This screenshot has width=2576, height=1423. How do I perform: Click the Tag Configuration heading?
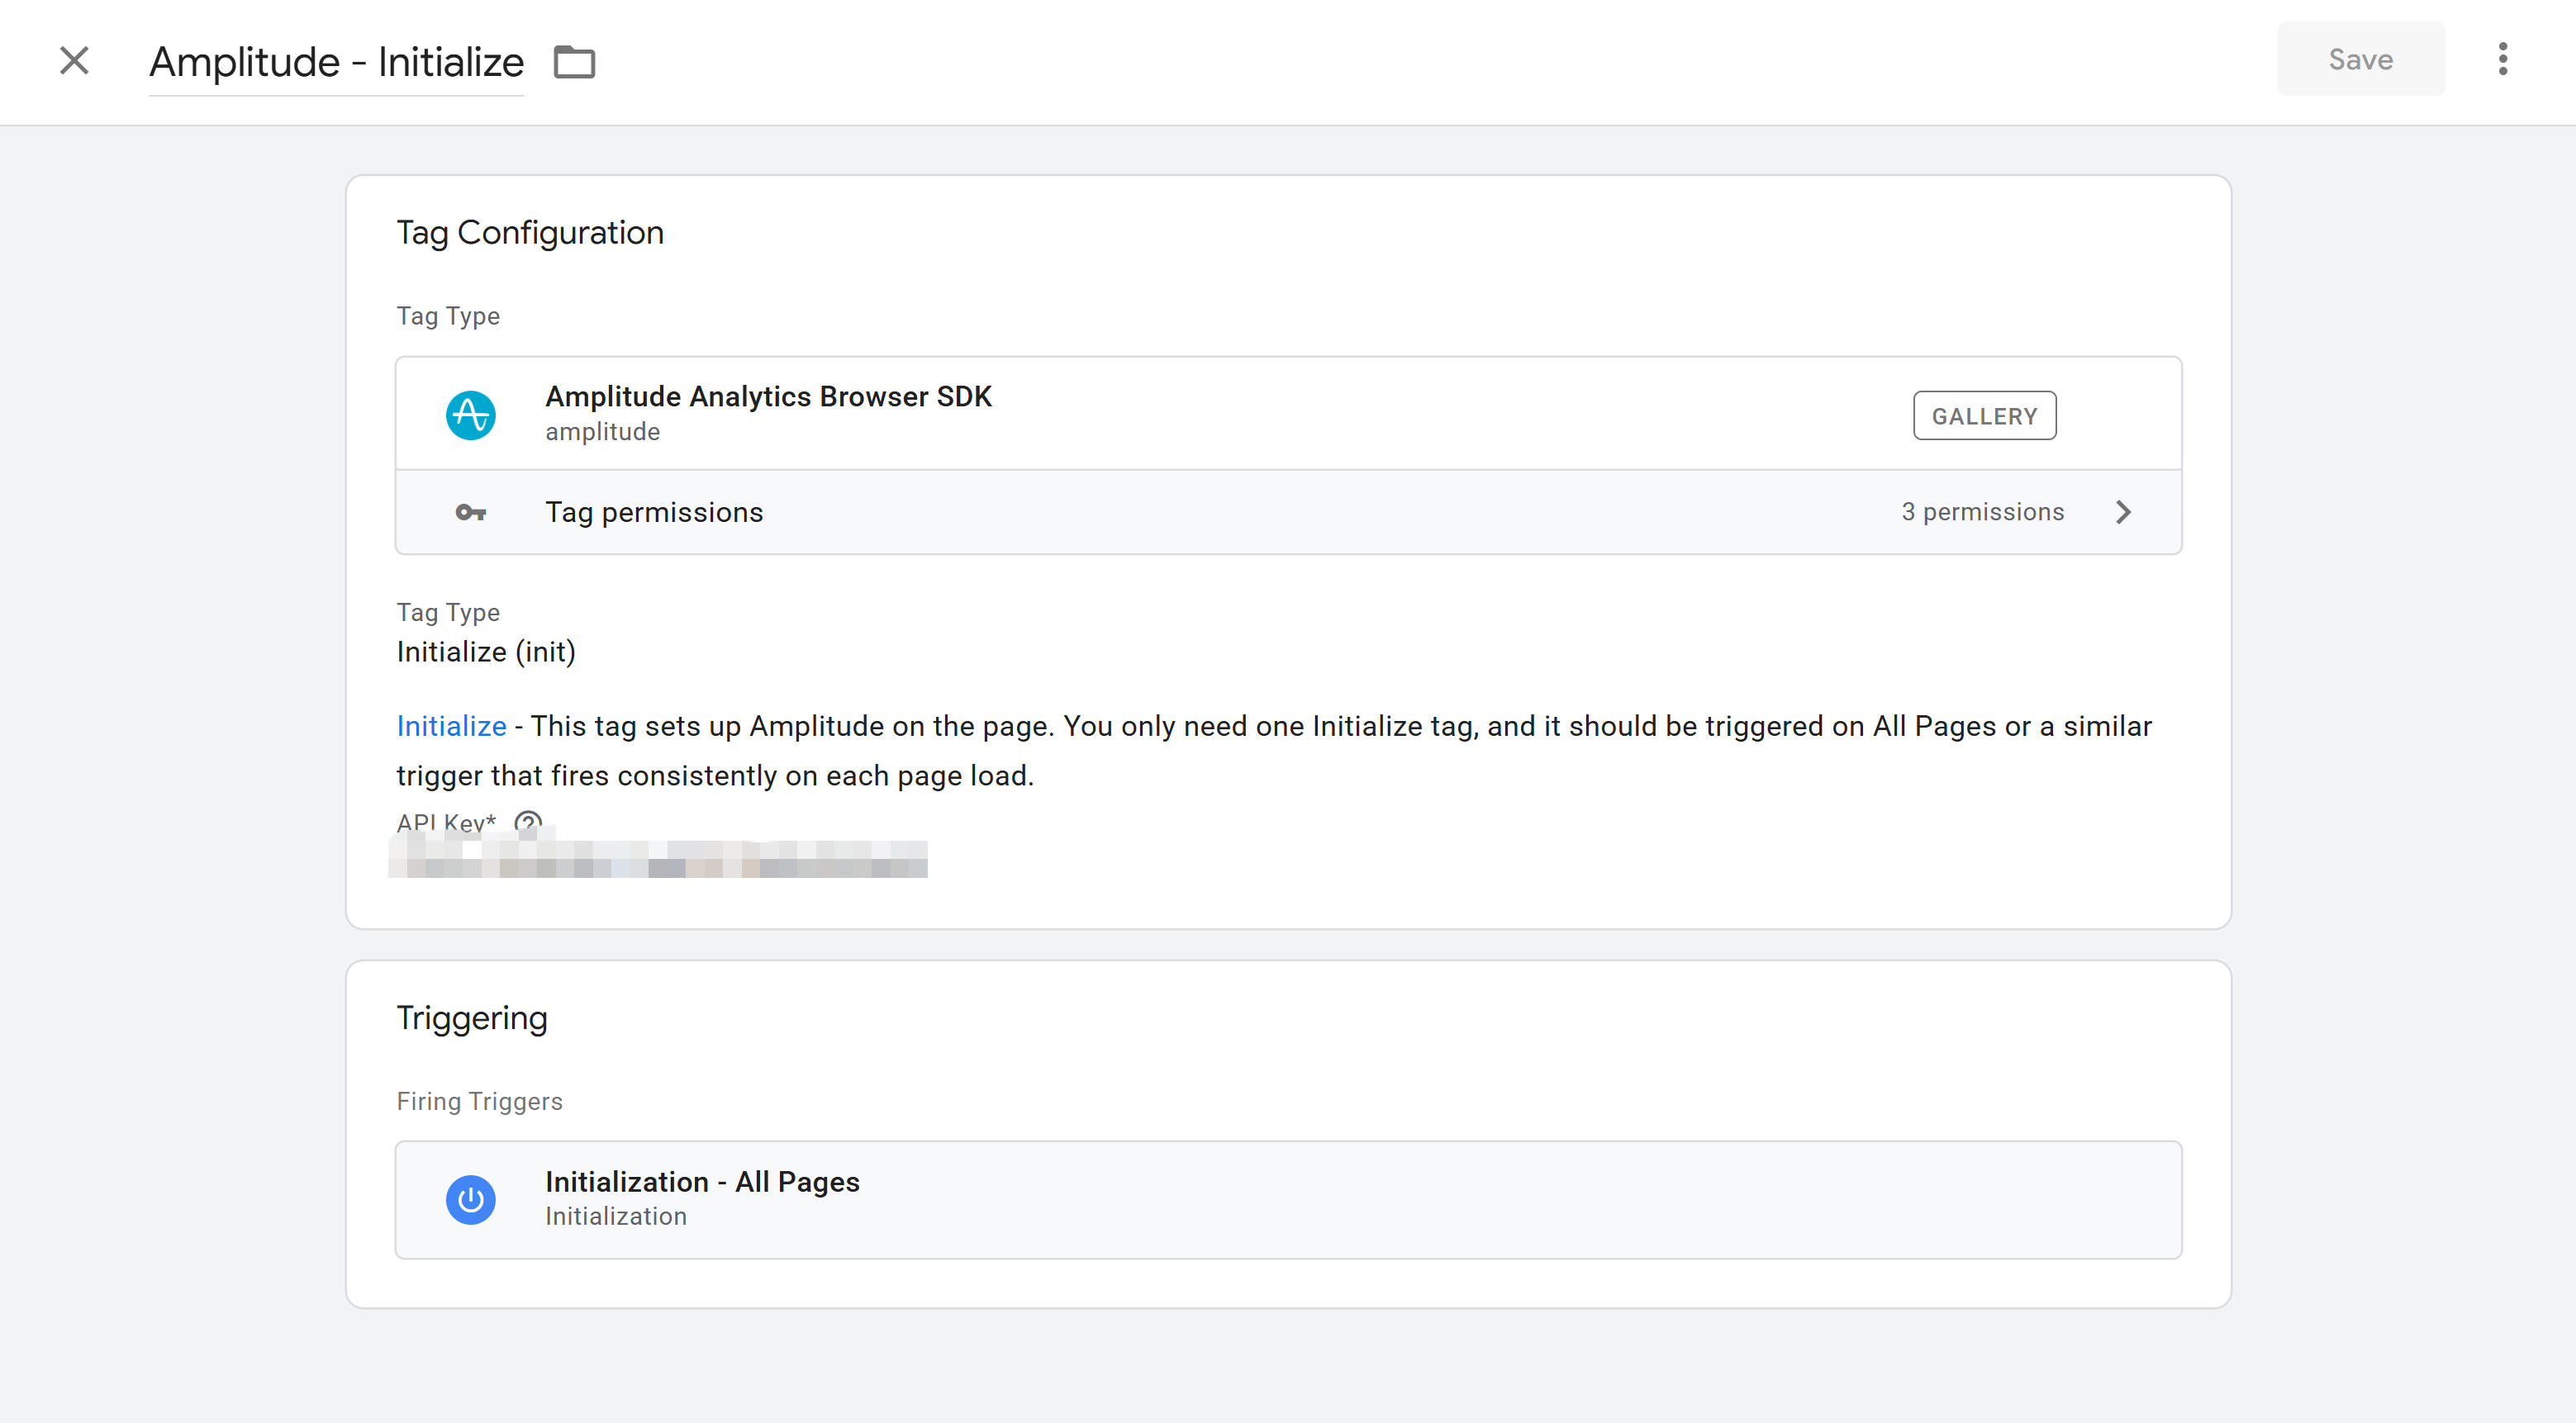[x=530, y=233]
